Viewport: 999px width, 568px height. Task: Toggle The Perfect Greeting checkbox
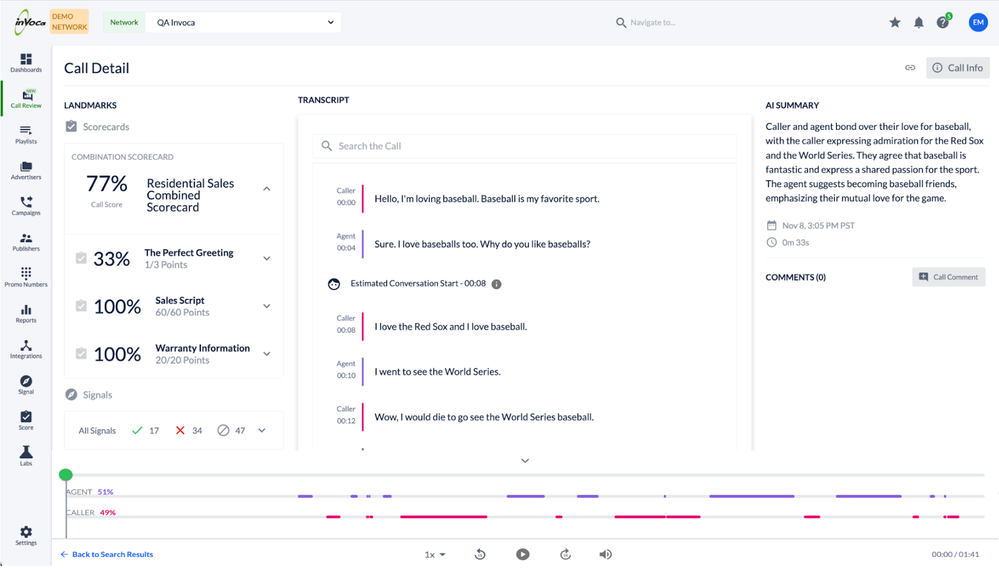pyautogui.click(x=81, y=259)
